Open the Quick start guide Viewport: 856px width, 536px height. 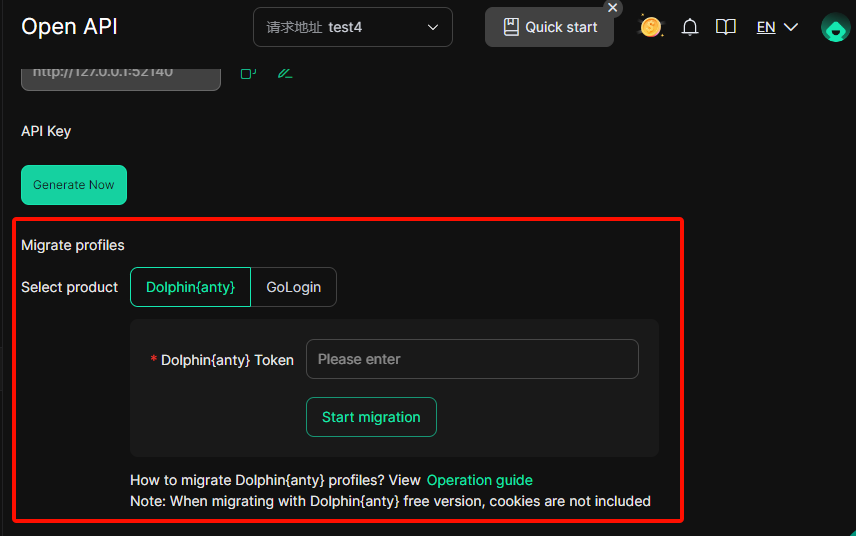tap(549, 27)
